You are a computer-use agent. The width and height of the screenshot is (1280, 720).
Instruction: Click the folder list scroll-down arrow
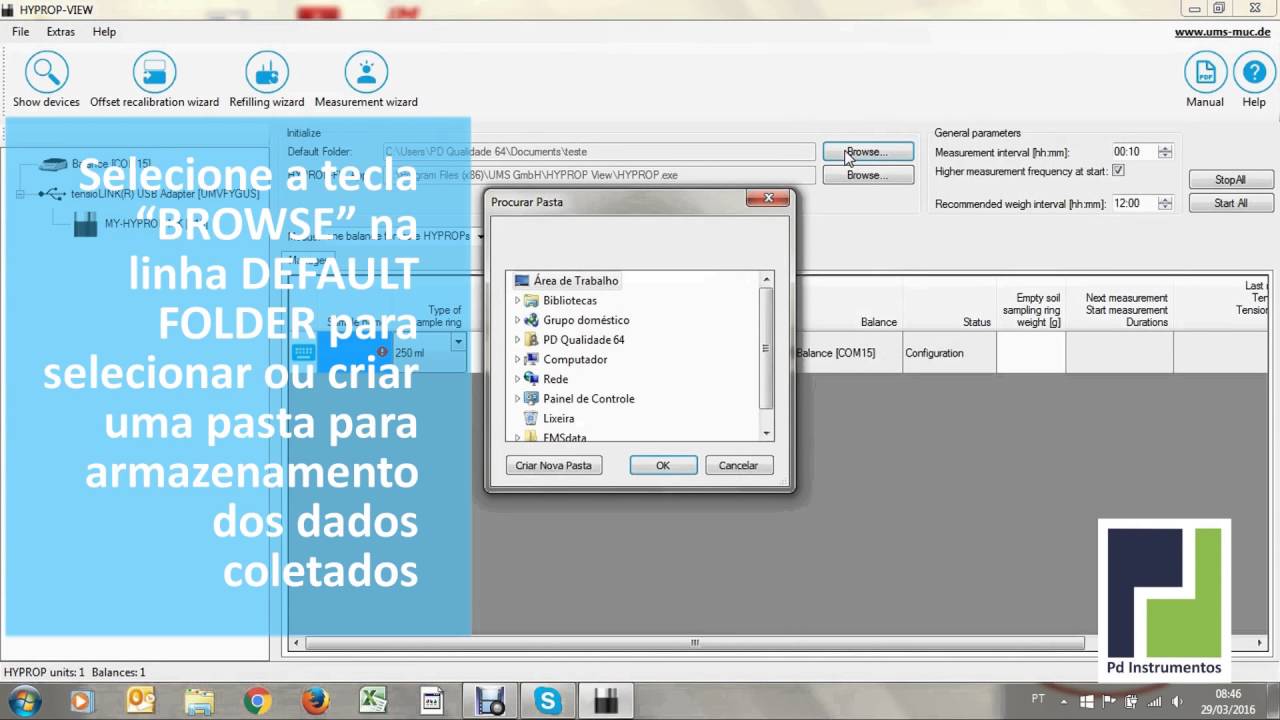(x=767, y=434)
